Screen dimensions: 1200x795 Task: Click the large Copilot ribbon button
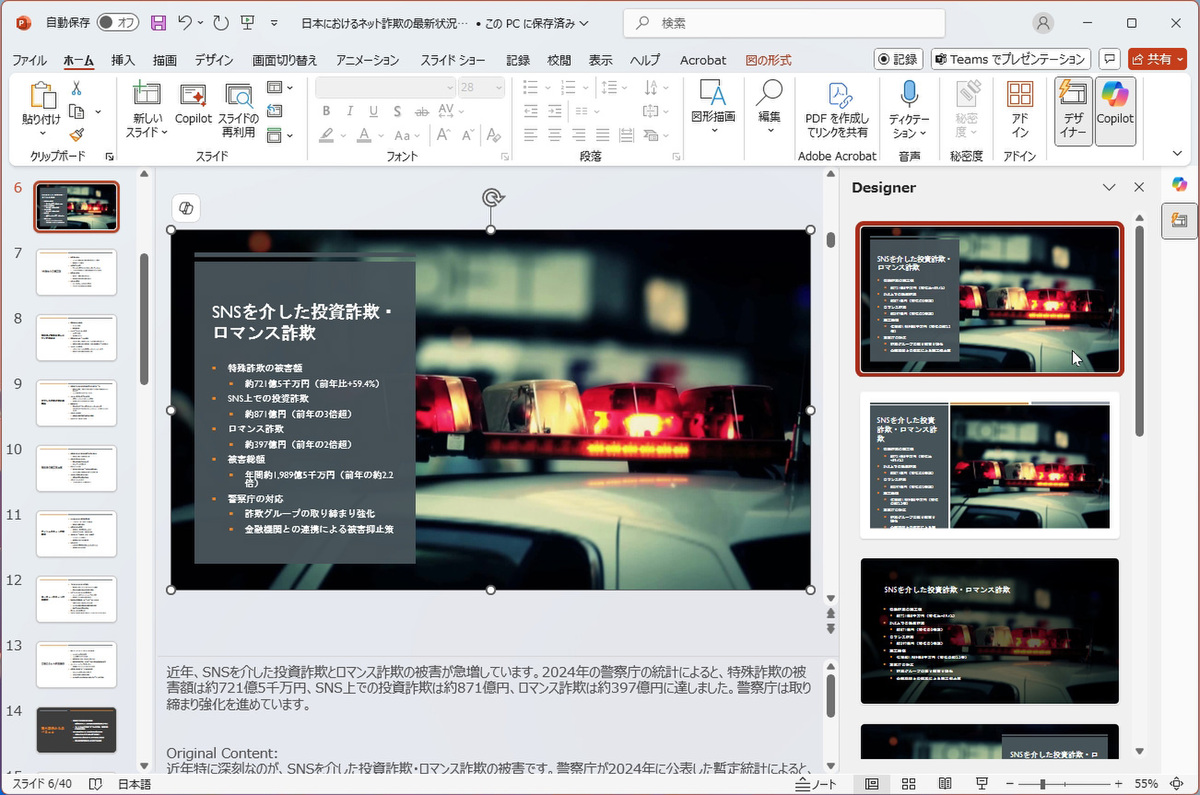point(1115,111)
